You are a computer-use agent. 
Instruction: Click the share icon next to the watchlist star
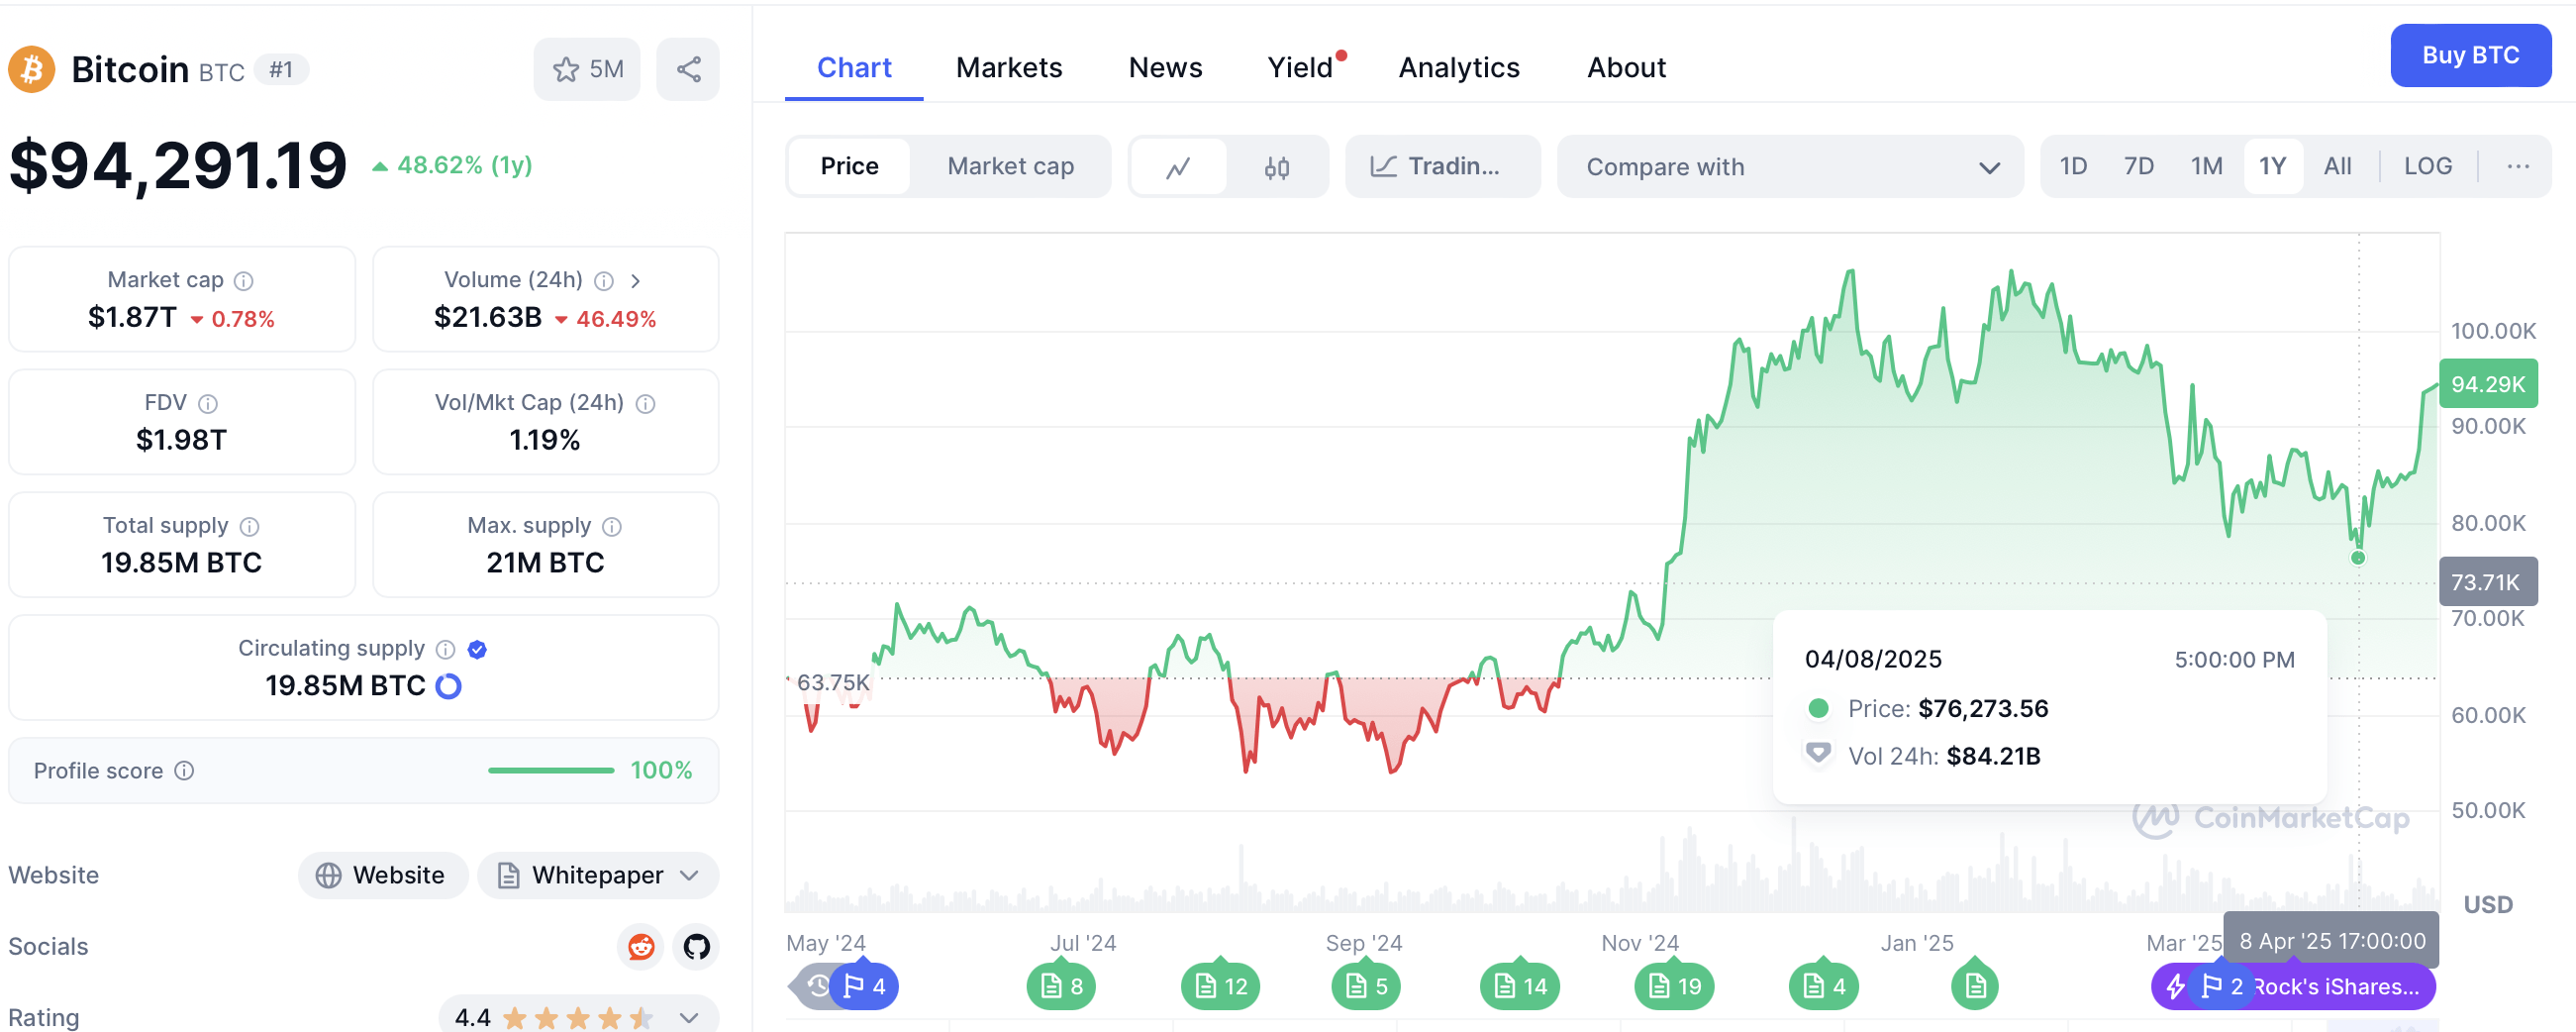(x=687, y=68)
